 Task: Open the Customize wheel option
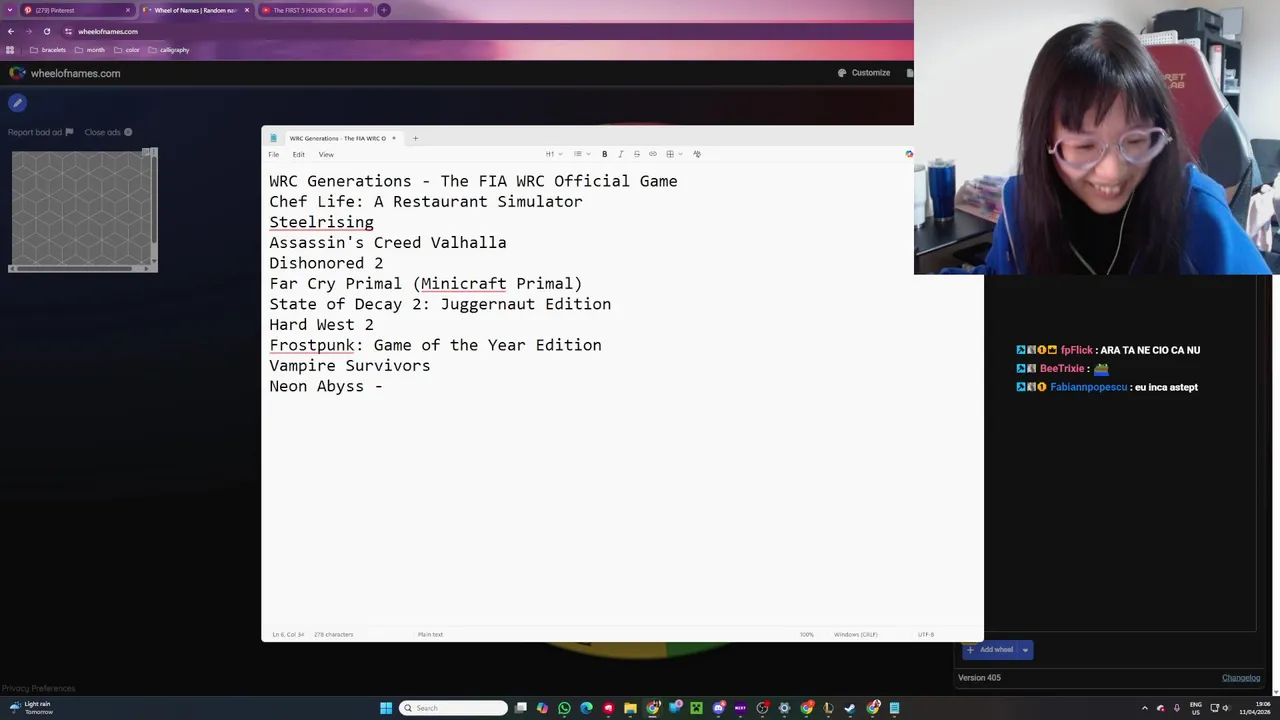tap(864, 73)
